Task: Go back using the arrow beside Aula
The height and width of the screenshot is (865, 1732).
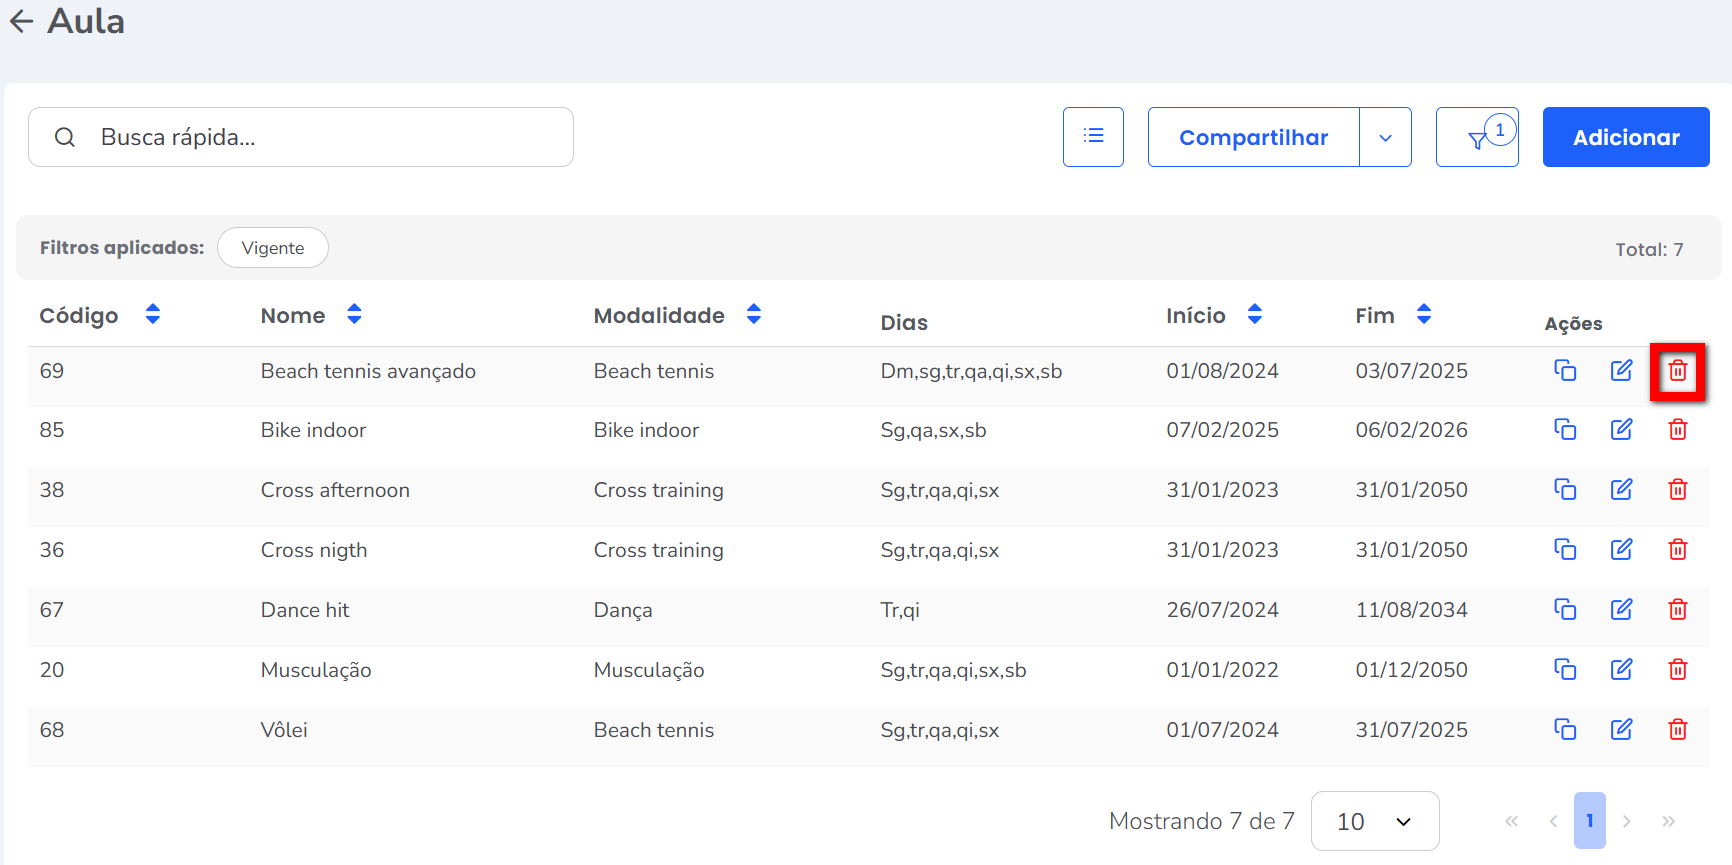Action: (22, 21)
